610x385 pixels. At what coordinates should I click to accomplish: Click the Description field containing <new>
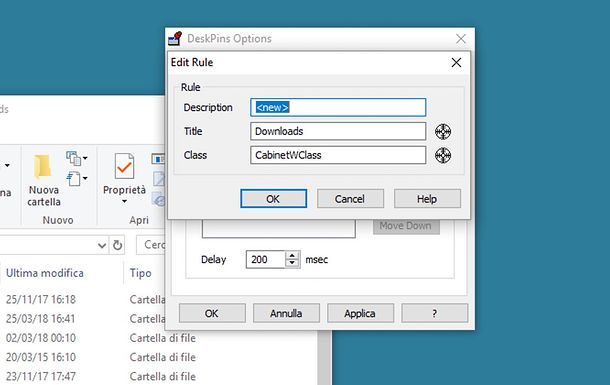tap(338, 107)
